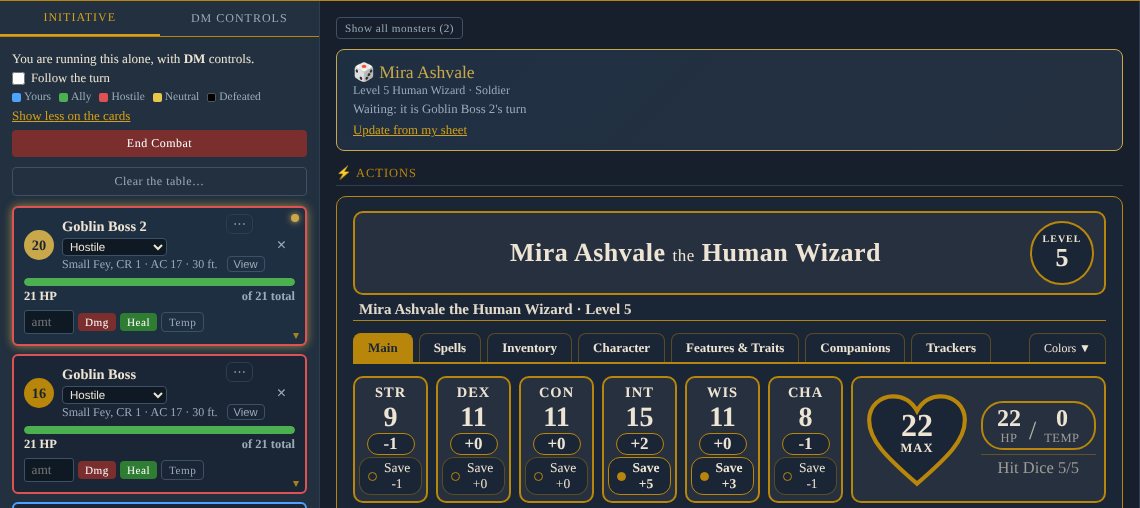Toggle CHA saving throw proficiency
Viewport: 1140px width, 508px height.
(787, 477)
